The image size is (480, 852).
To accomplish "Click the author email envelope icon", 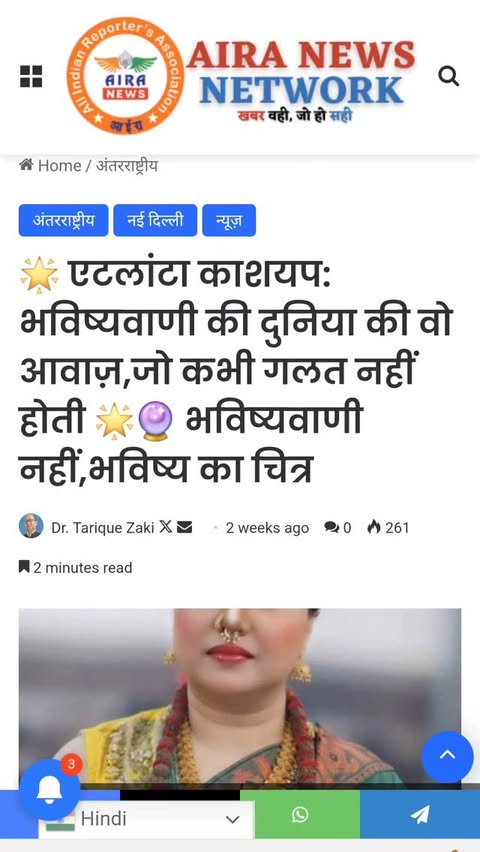I will tap(185, 527).
